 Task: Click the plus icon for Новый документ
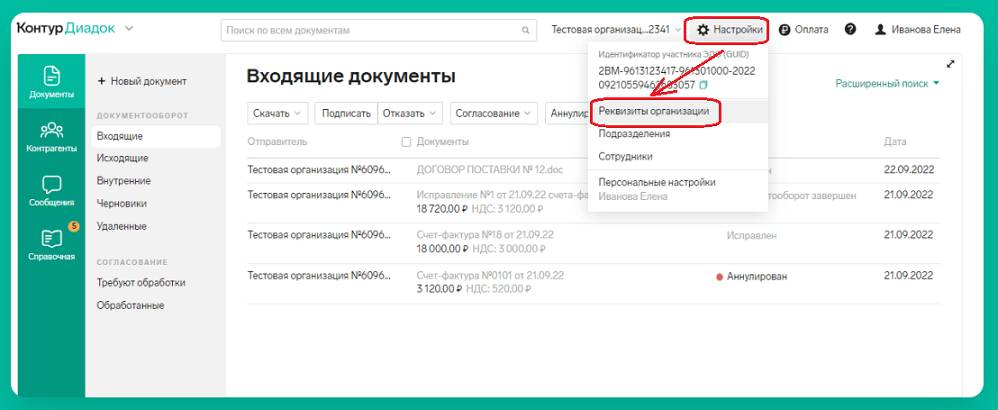point(101,81)
